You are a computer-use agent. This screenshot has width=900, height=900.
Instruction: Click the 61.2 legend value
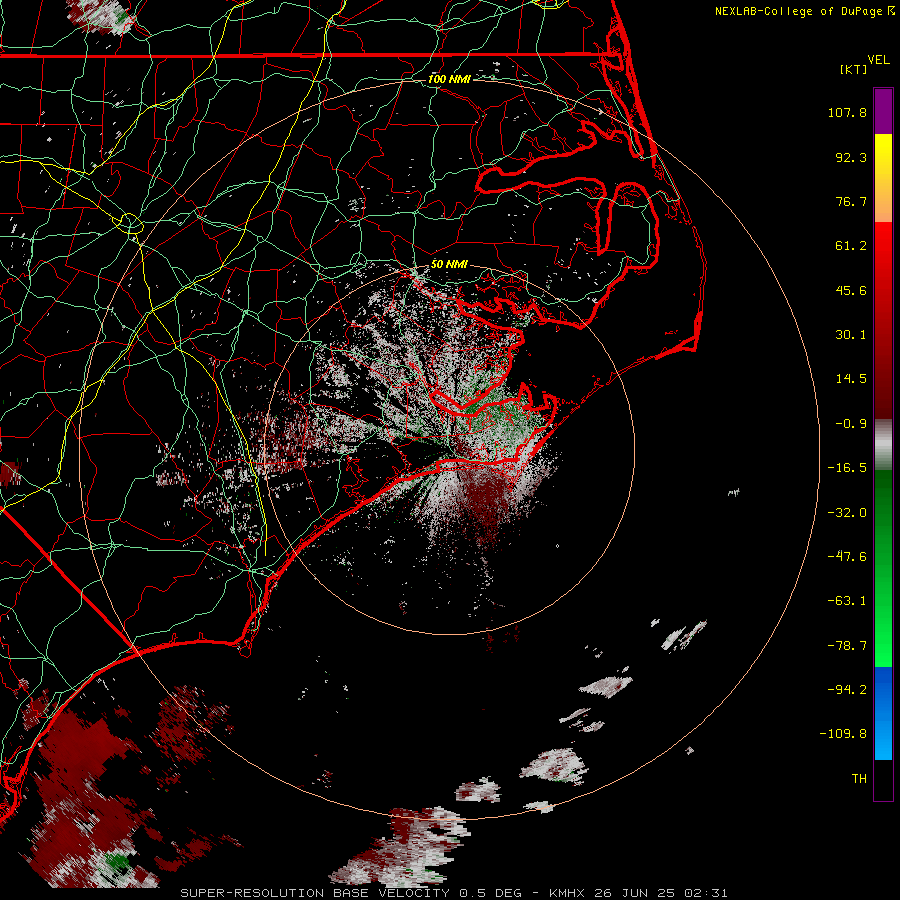(x=851, y=245)
